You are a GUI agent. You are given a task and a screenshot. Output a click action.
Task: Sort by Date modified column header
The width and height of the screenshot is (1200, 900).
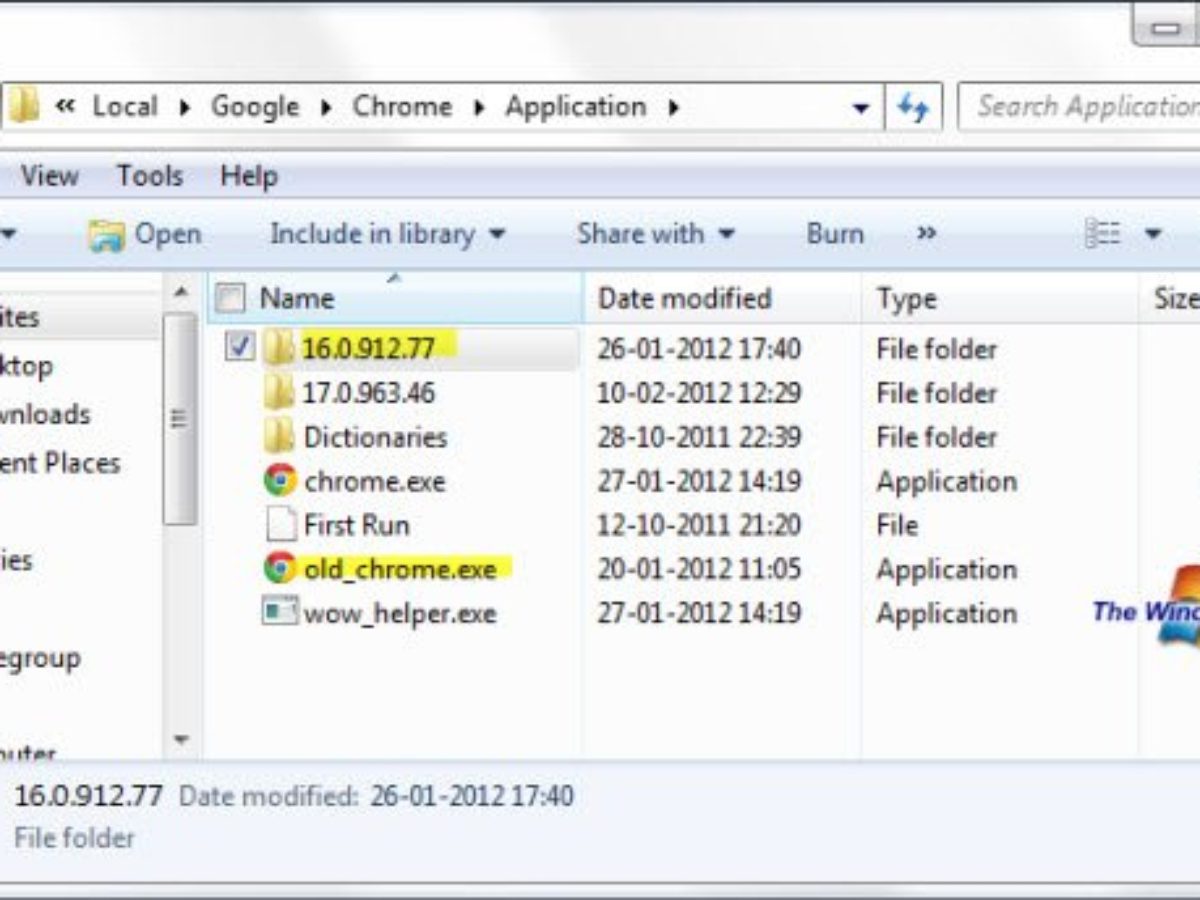tap(685, 298)
